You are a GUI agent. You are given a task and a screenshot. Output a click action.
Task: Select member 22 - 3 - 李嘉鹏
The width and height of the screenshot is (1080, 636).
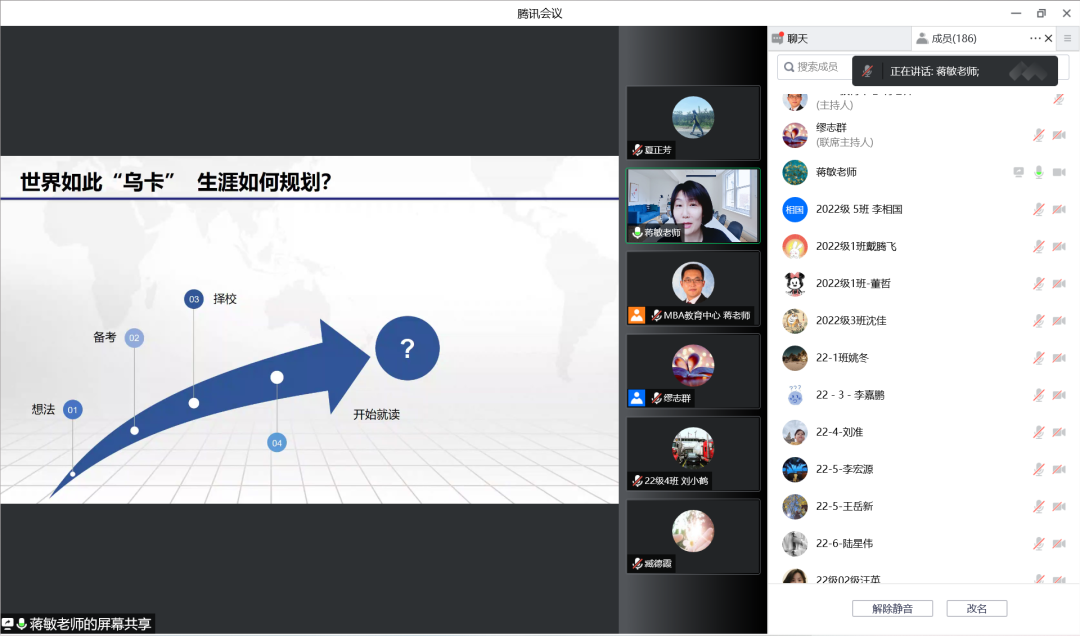pos(924,395)
